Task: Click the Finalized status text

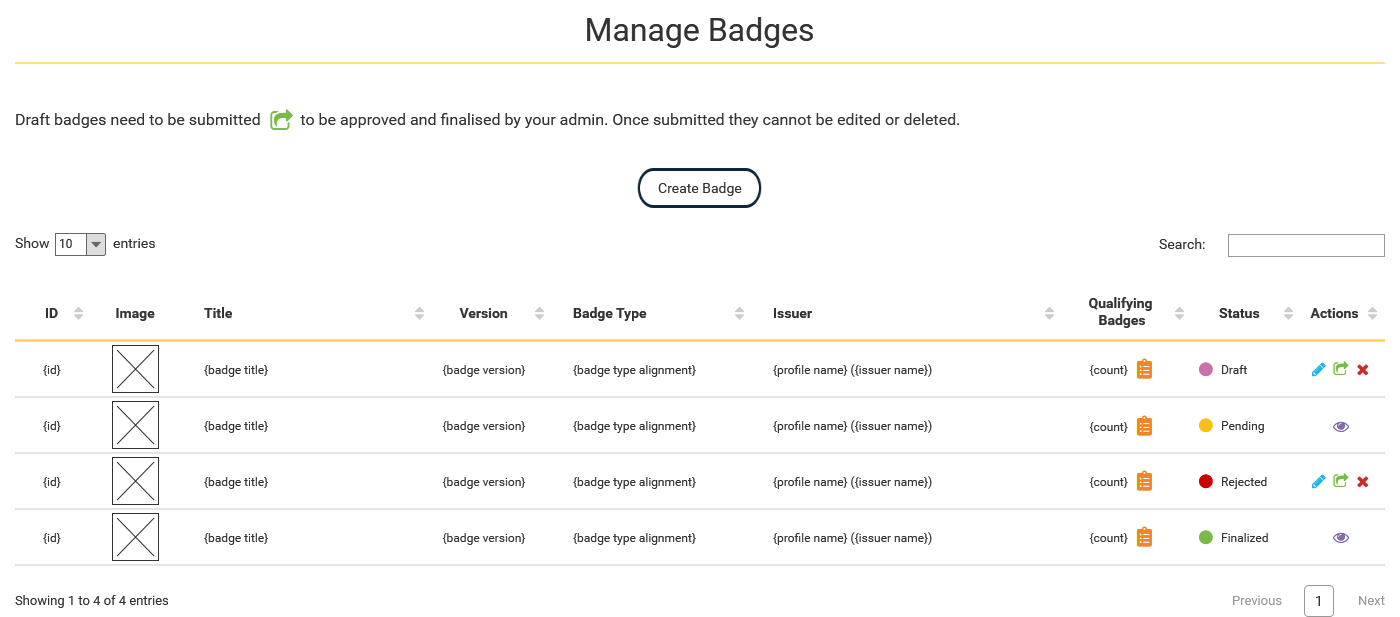Action: [1245, 538]
